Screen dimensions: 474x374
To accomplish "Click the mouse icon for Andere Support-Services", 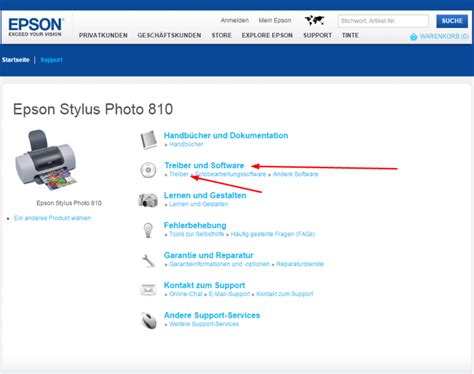I will [149, 320].
